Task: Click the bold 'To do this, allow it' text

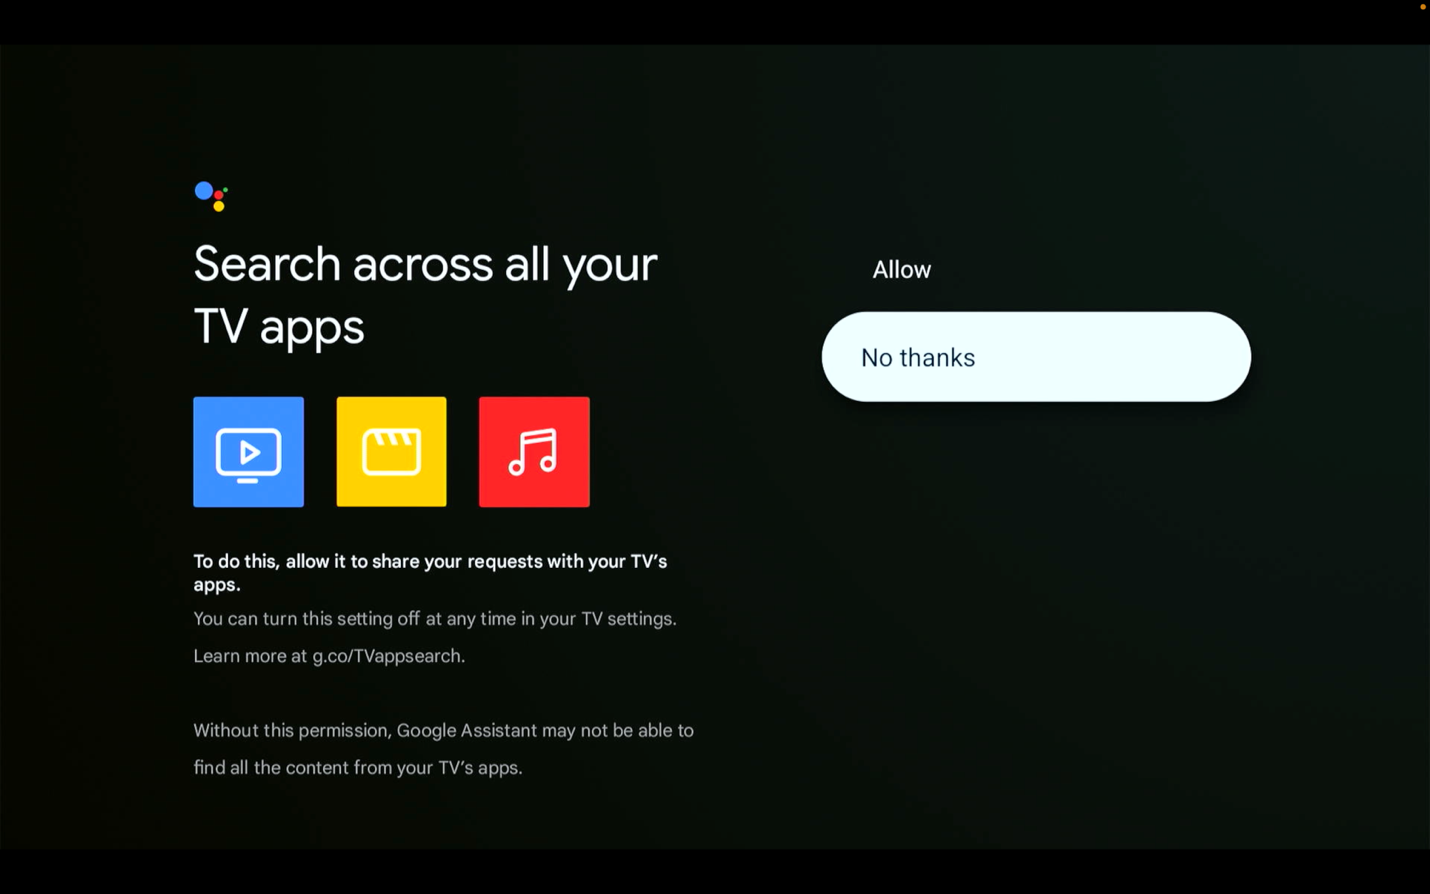Action: point(269,561)
